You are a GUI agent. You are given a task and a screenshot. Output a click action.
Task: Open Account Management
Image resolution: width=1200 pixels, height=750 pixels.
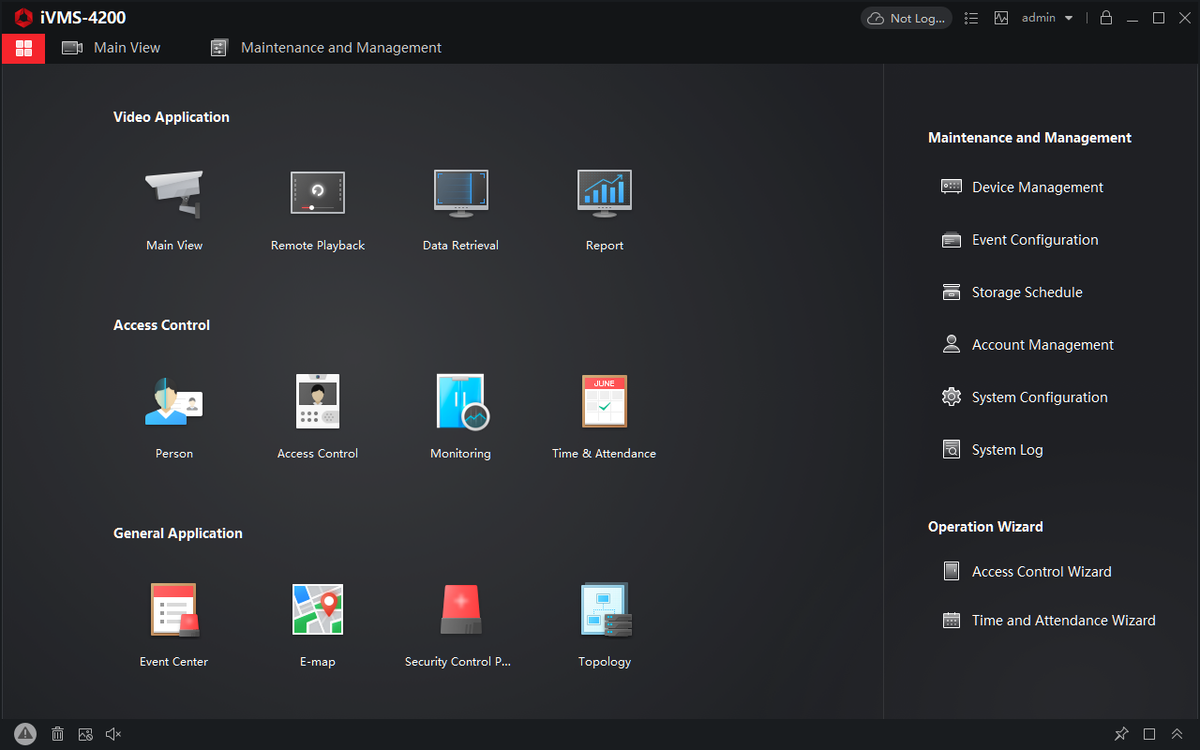pyautogui.click(x=1027, y=345)
